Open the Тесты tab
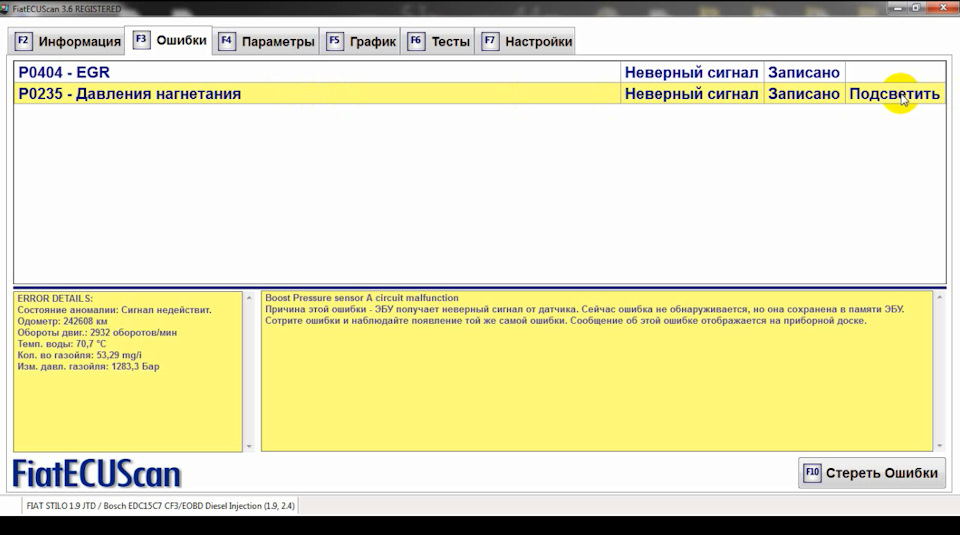 tap(438, 41)
